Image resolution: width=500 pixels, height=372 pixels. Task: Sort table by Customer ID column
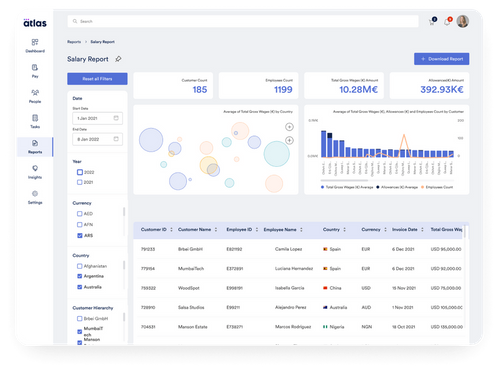point(171,229)
